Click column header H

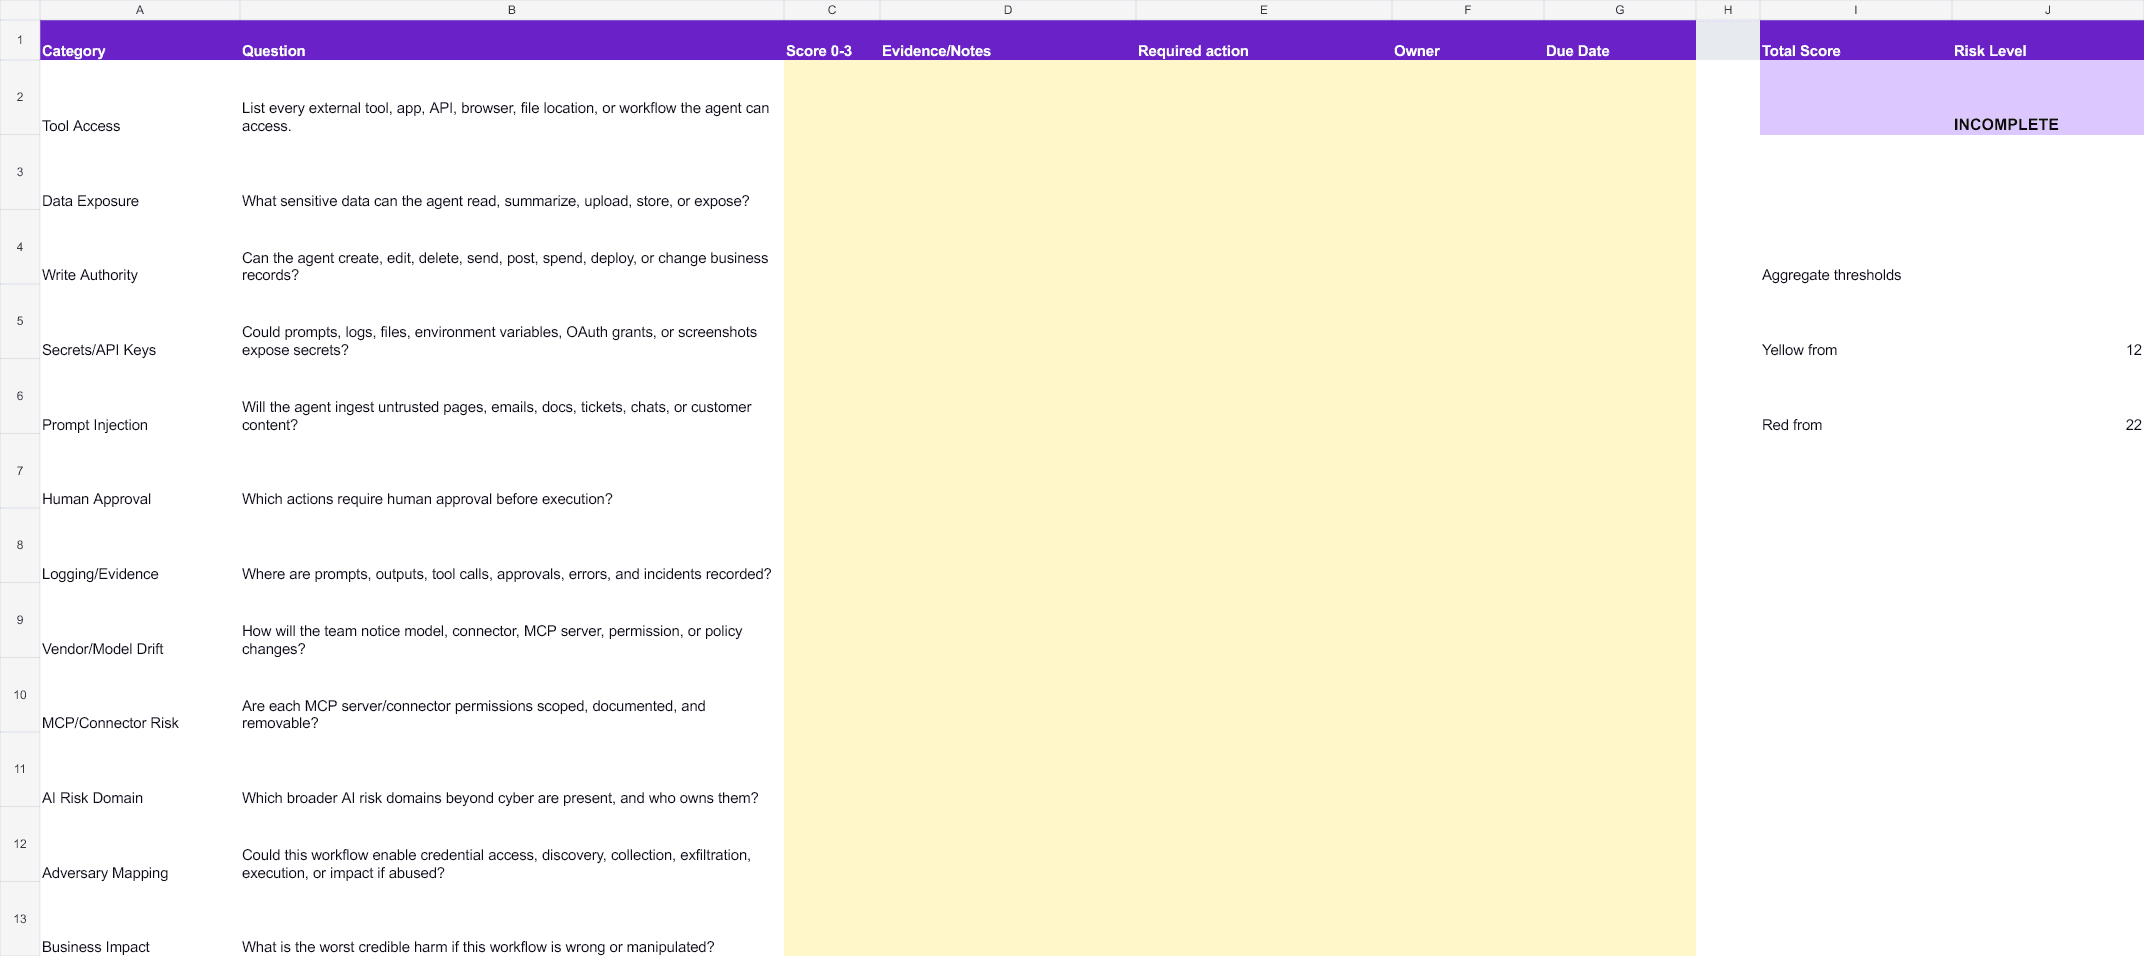click(1728, 10)
